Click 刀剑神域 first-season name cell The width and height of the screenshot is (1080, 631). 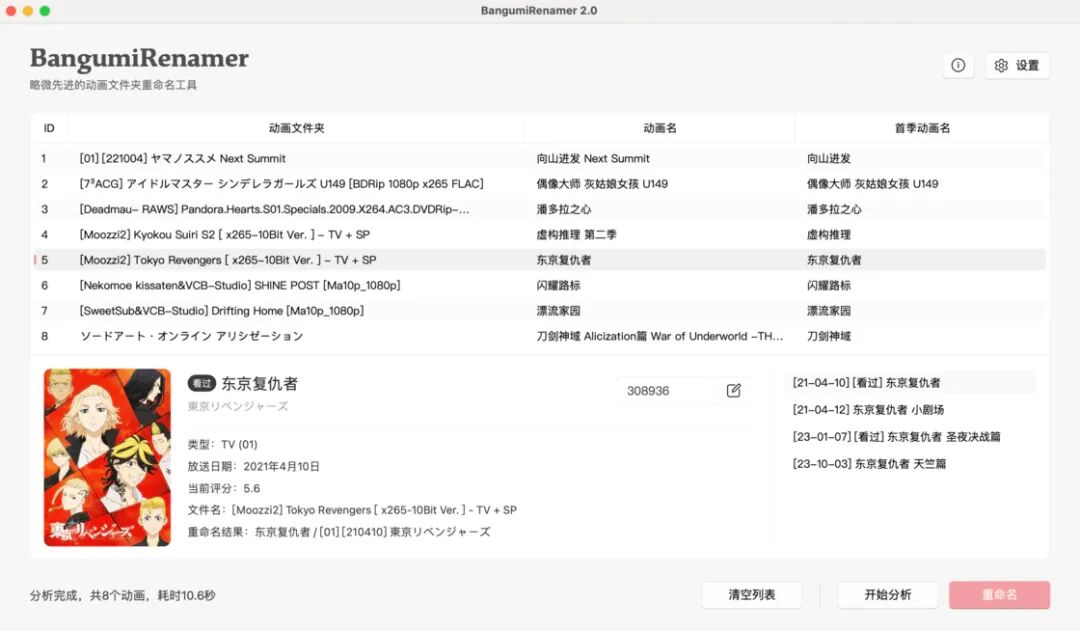(829, 336)
